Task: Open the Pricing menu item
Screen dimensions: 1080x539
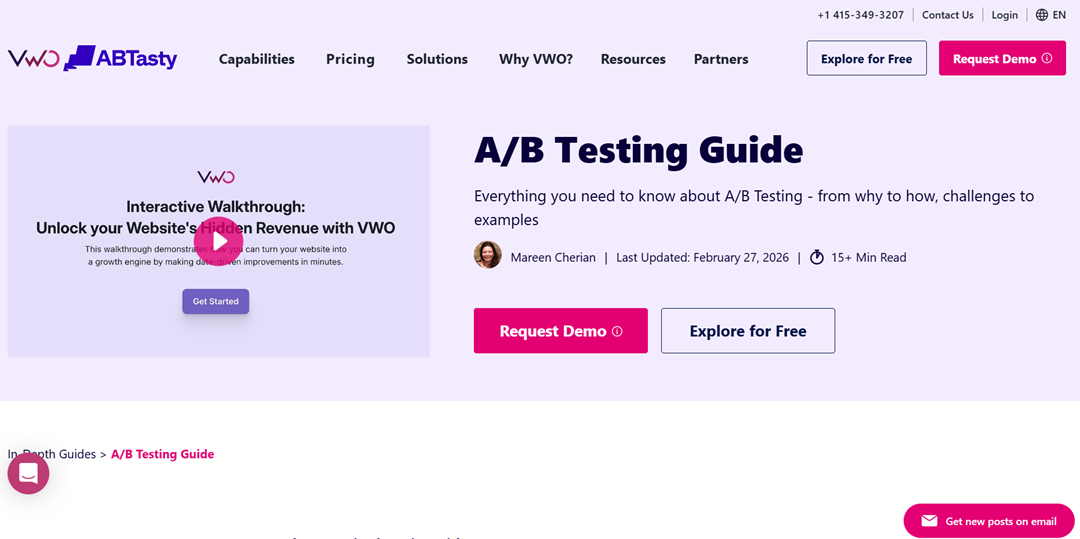Action: pos(350,59)
